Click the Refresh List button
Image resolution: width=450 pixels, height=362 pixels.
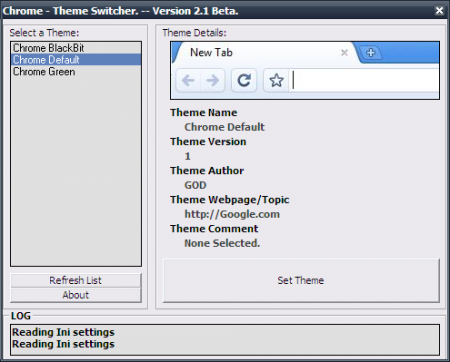click(76, 280)
